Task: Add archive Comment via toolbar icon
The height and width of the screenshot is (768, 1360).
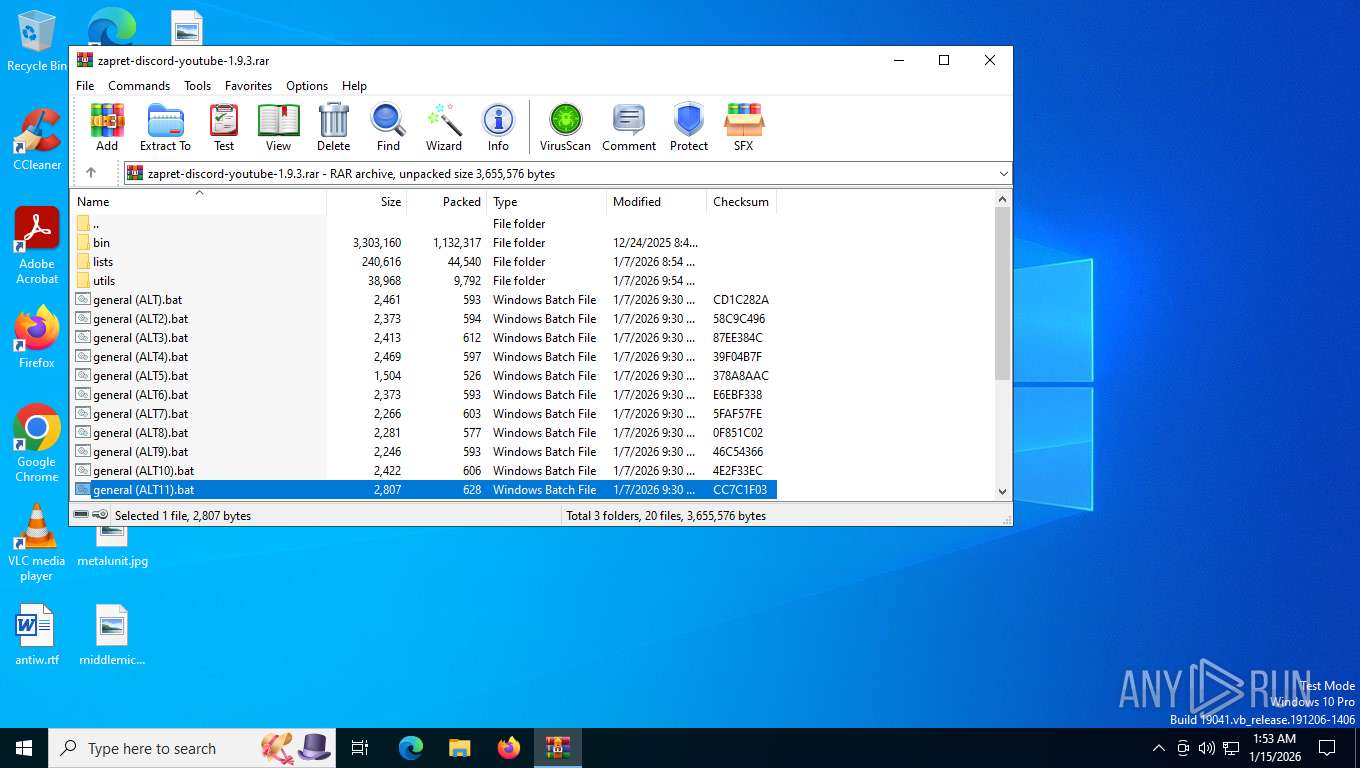Action: click(x=629, y=127)
